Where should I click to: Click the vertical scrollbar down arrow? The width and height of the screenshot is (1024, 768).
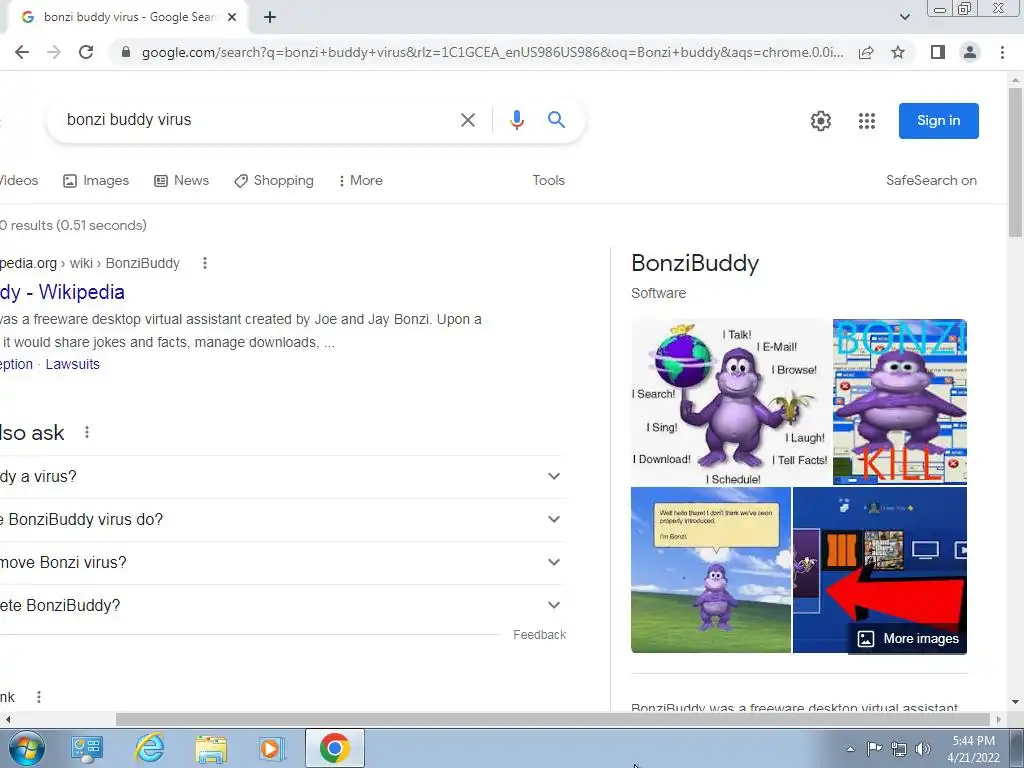(x=1015, y=702)
